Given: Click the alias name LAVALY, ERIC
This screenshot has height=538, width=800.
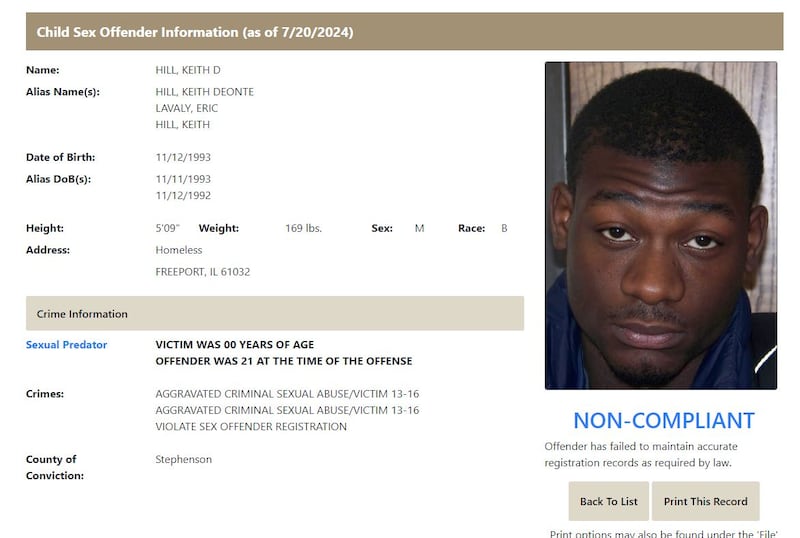Looking at the screenshot, I should point(186,108).
